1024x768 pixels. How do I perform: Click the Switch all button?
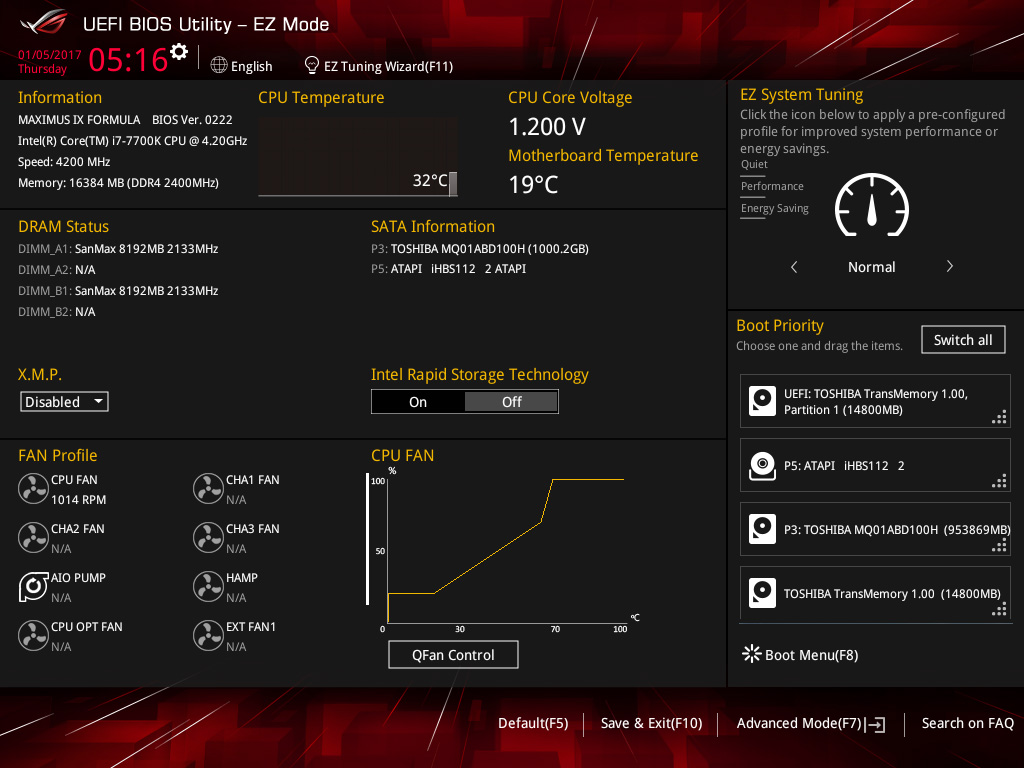(x=963, y=340)
